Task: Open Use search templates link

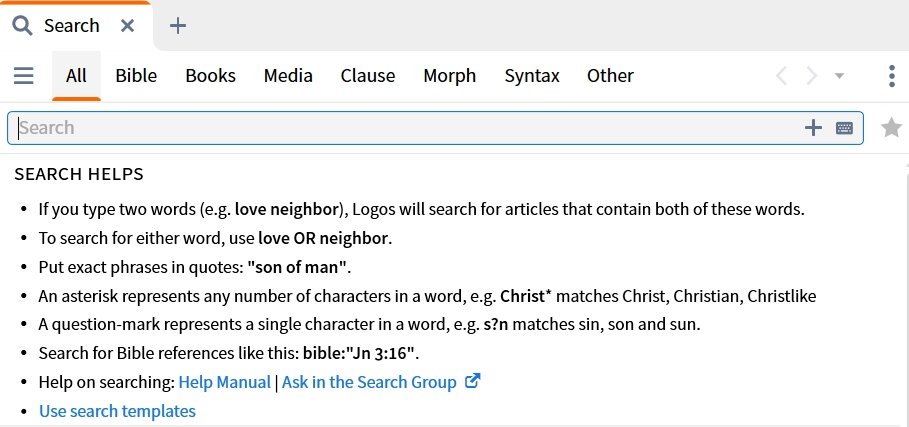Action: pyautogui.click(x=117, y=411)
